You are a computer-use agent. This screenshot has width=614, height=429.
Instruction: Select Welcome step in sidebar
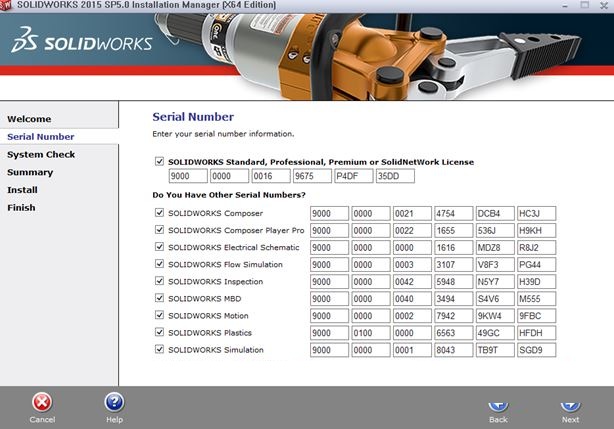coord(29,119)
